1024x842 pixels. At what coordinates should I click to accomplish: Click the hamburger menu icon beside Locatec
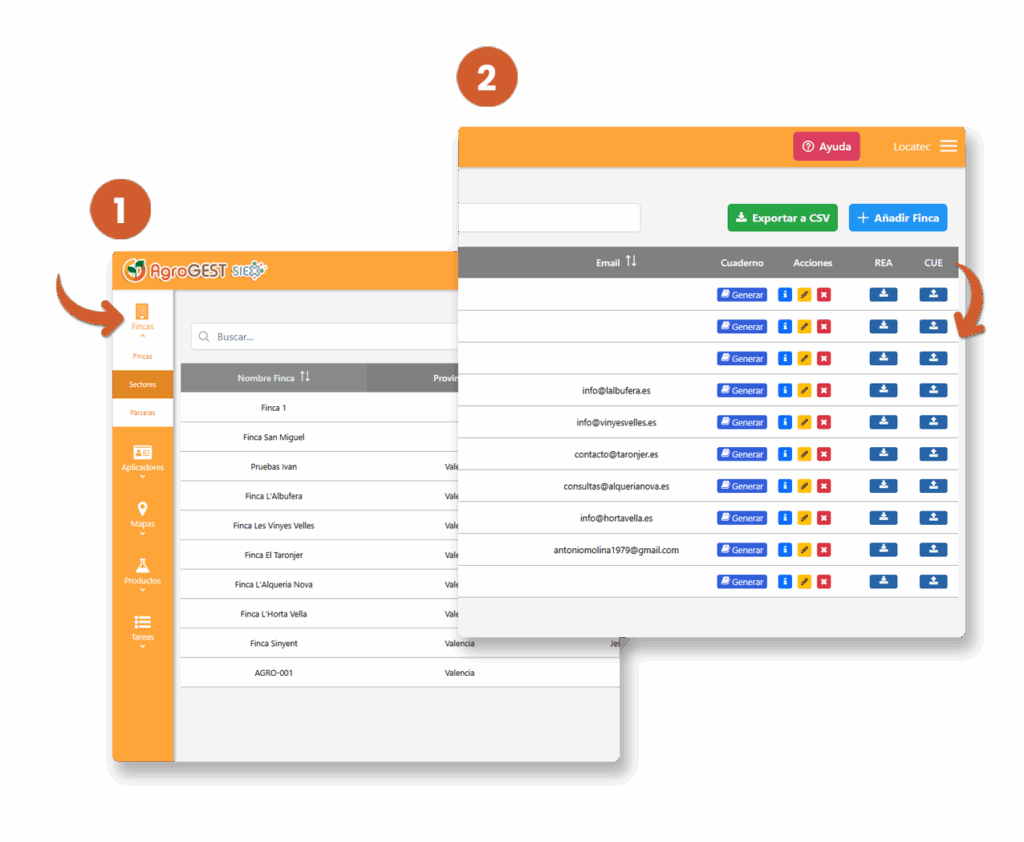point(948,146)
